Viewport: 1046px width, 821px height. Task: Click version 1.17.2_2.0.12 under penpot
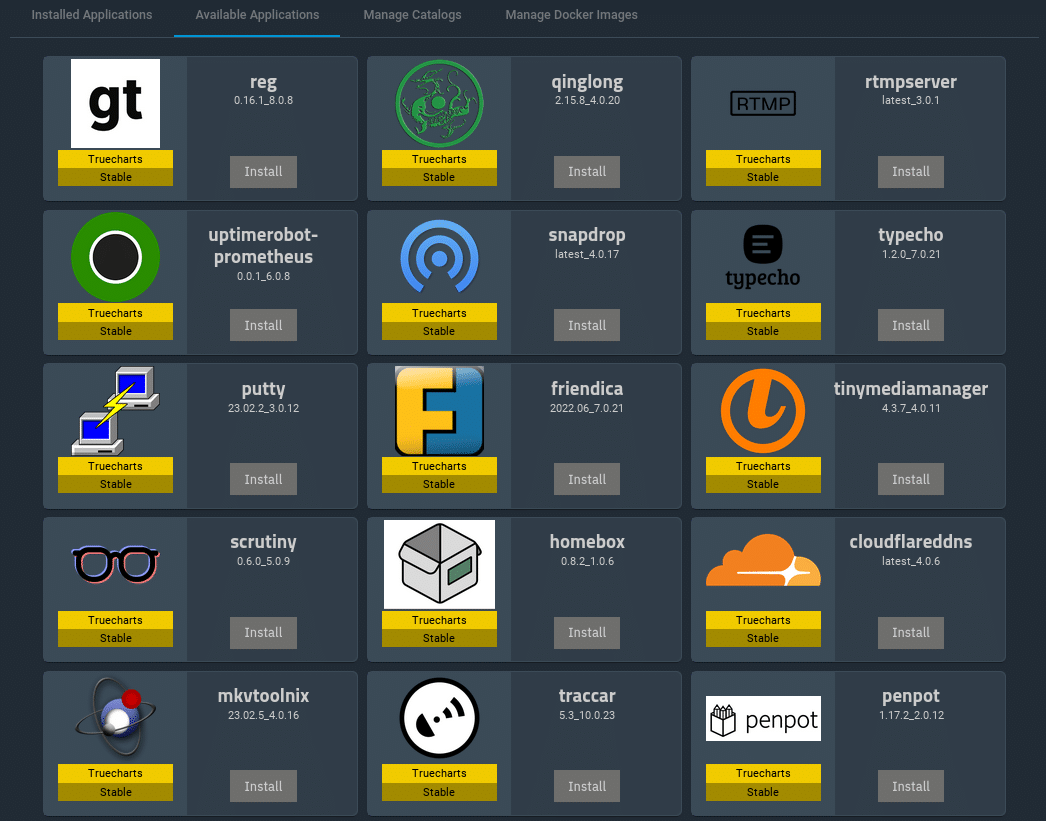click(911, 715)
